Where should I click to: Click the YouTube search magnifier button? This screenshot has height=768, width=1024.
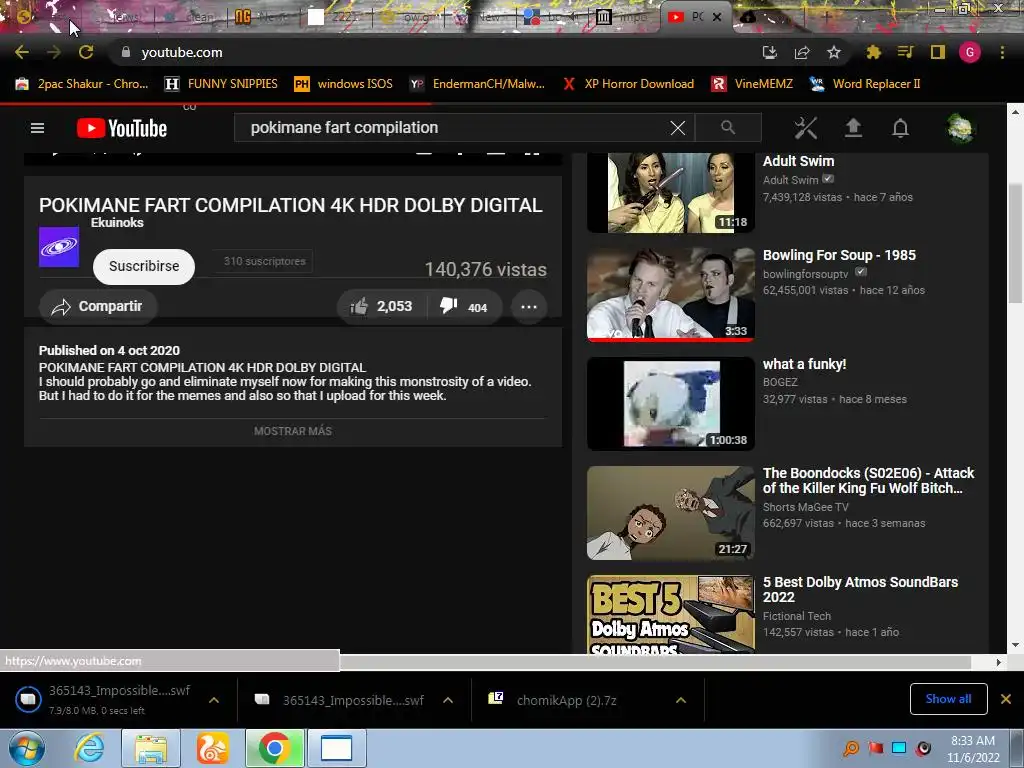click(728, 127)
